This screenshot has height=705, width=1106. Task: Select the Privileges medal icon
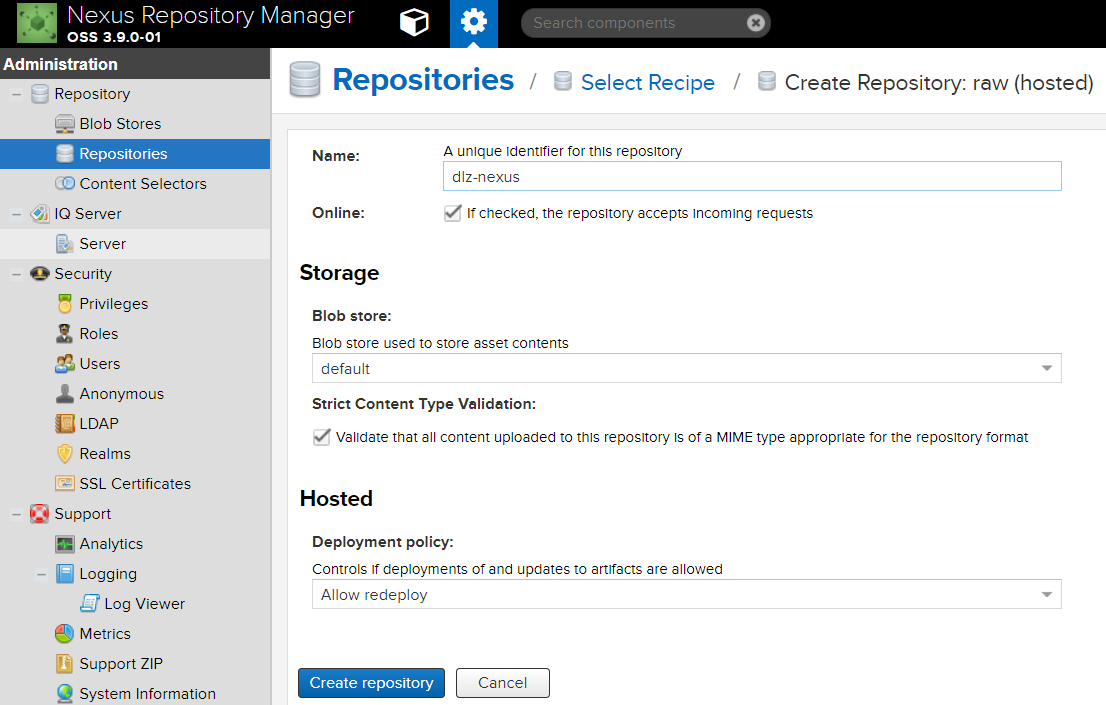(x=65, y=304)
